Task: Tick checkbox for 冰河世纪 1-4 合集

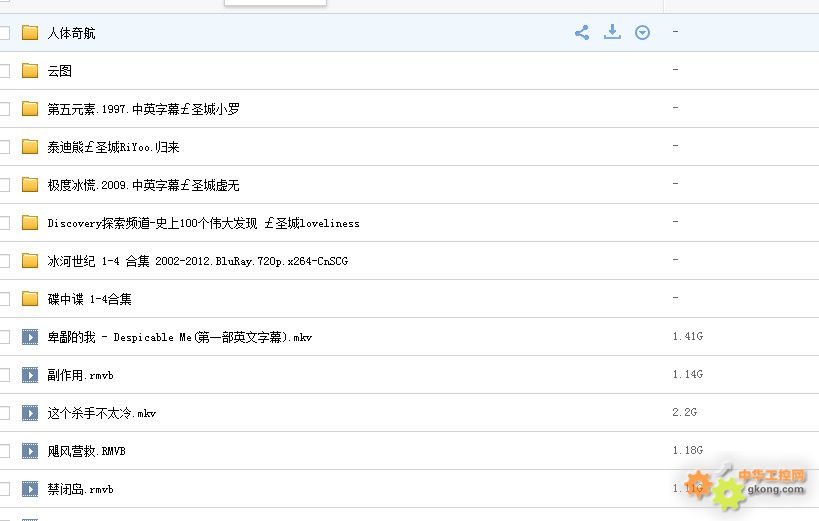Action: (5, 261)
